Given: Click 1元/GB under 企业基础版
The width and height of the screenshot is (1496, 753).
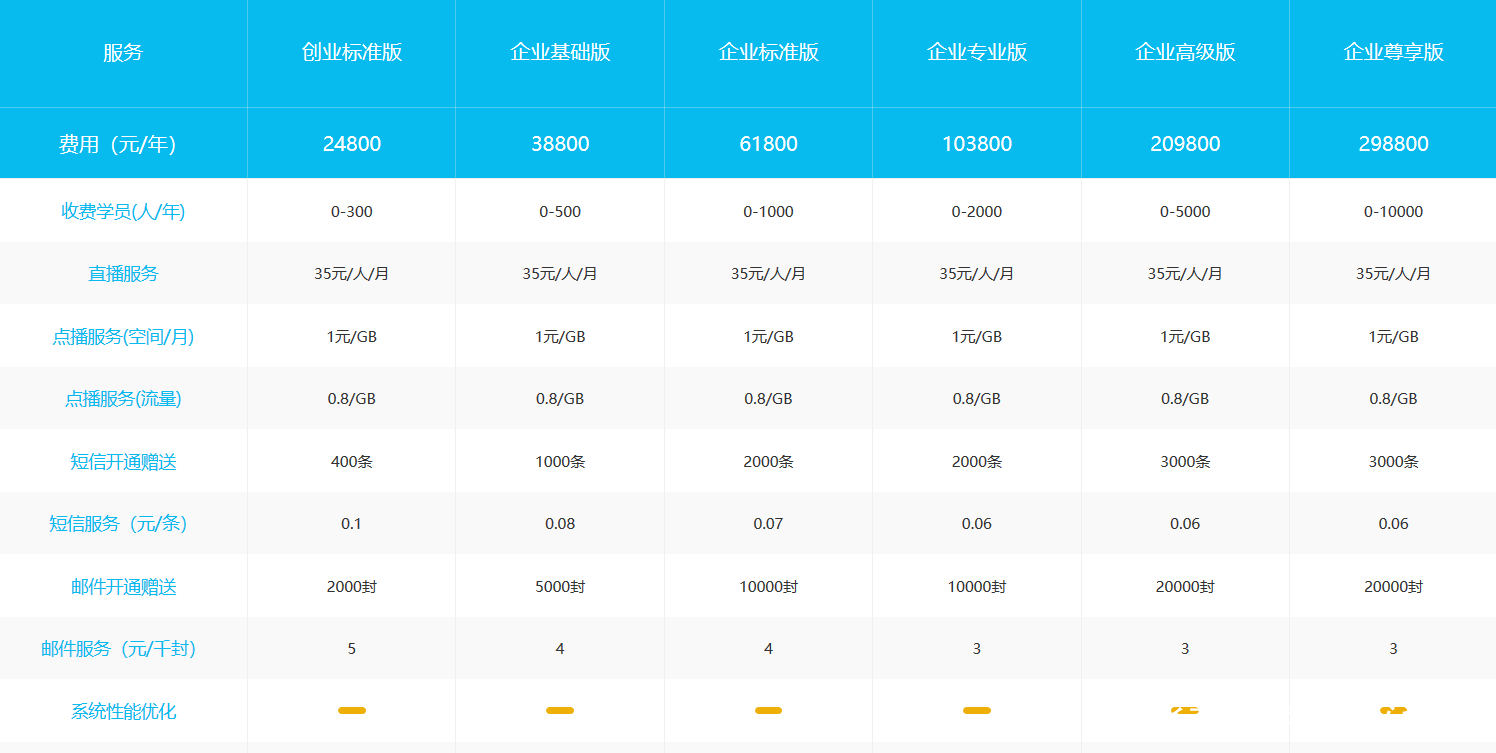Looking at the screenshot, I should pos(560,337).
